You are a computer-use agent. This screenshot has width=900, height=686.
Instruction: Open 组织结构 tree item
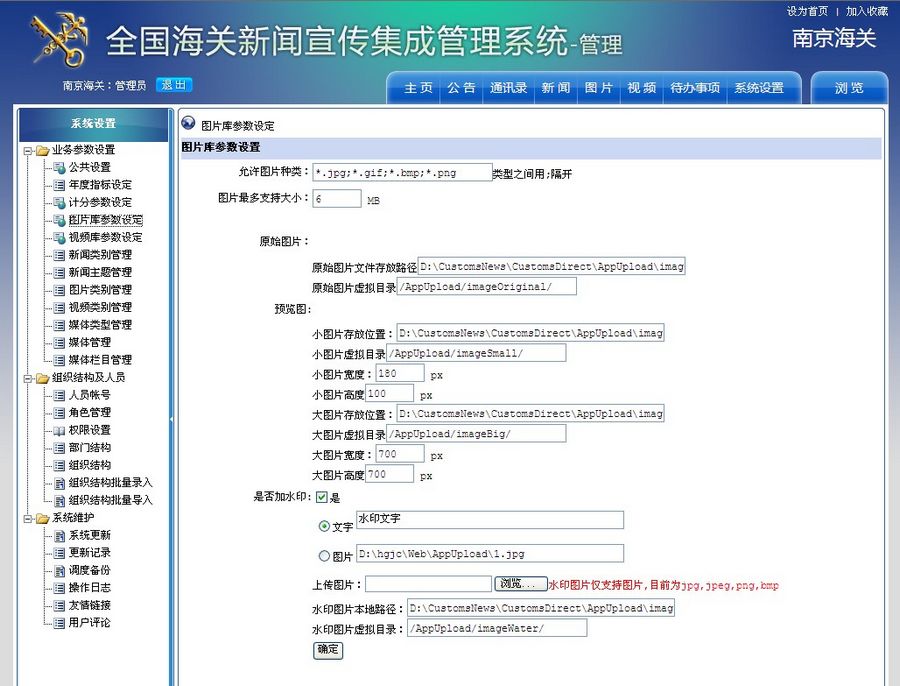90,466
